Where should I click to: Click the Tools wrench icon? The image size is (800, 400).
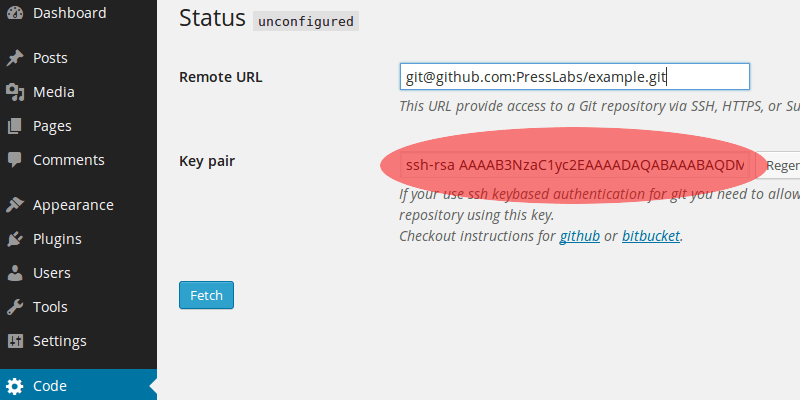coord(15,307)
